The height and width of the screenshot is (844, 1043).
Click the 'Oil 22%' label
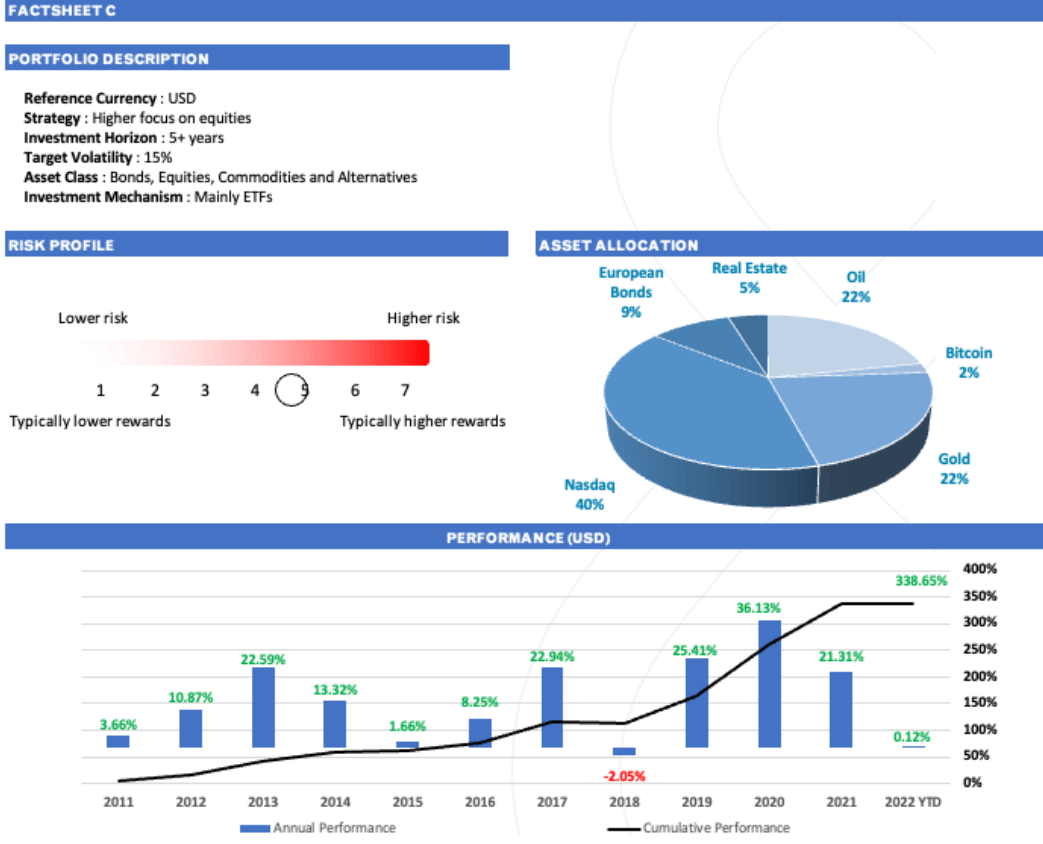click(x=855, y=287)
